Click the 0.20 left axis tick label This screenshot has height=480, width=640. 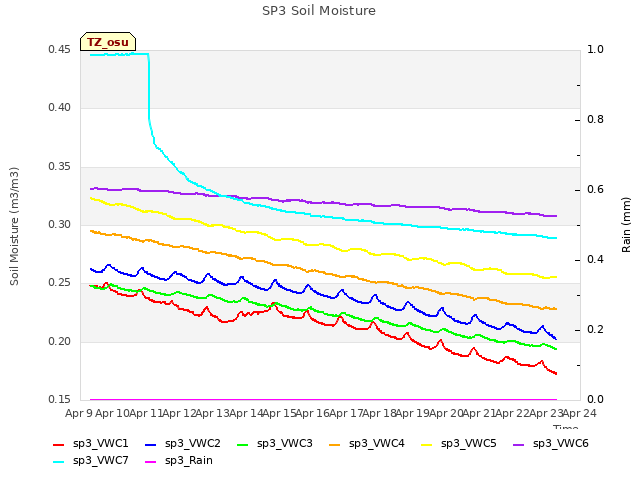60,341
